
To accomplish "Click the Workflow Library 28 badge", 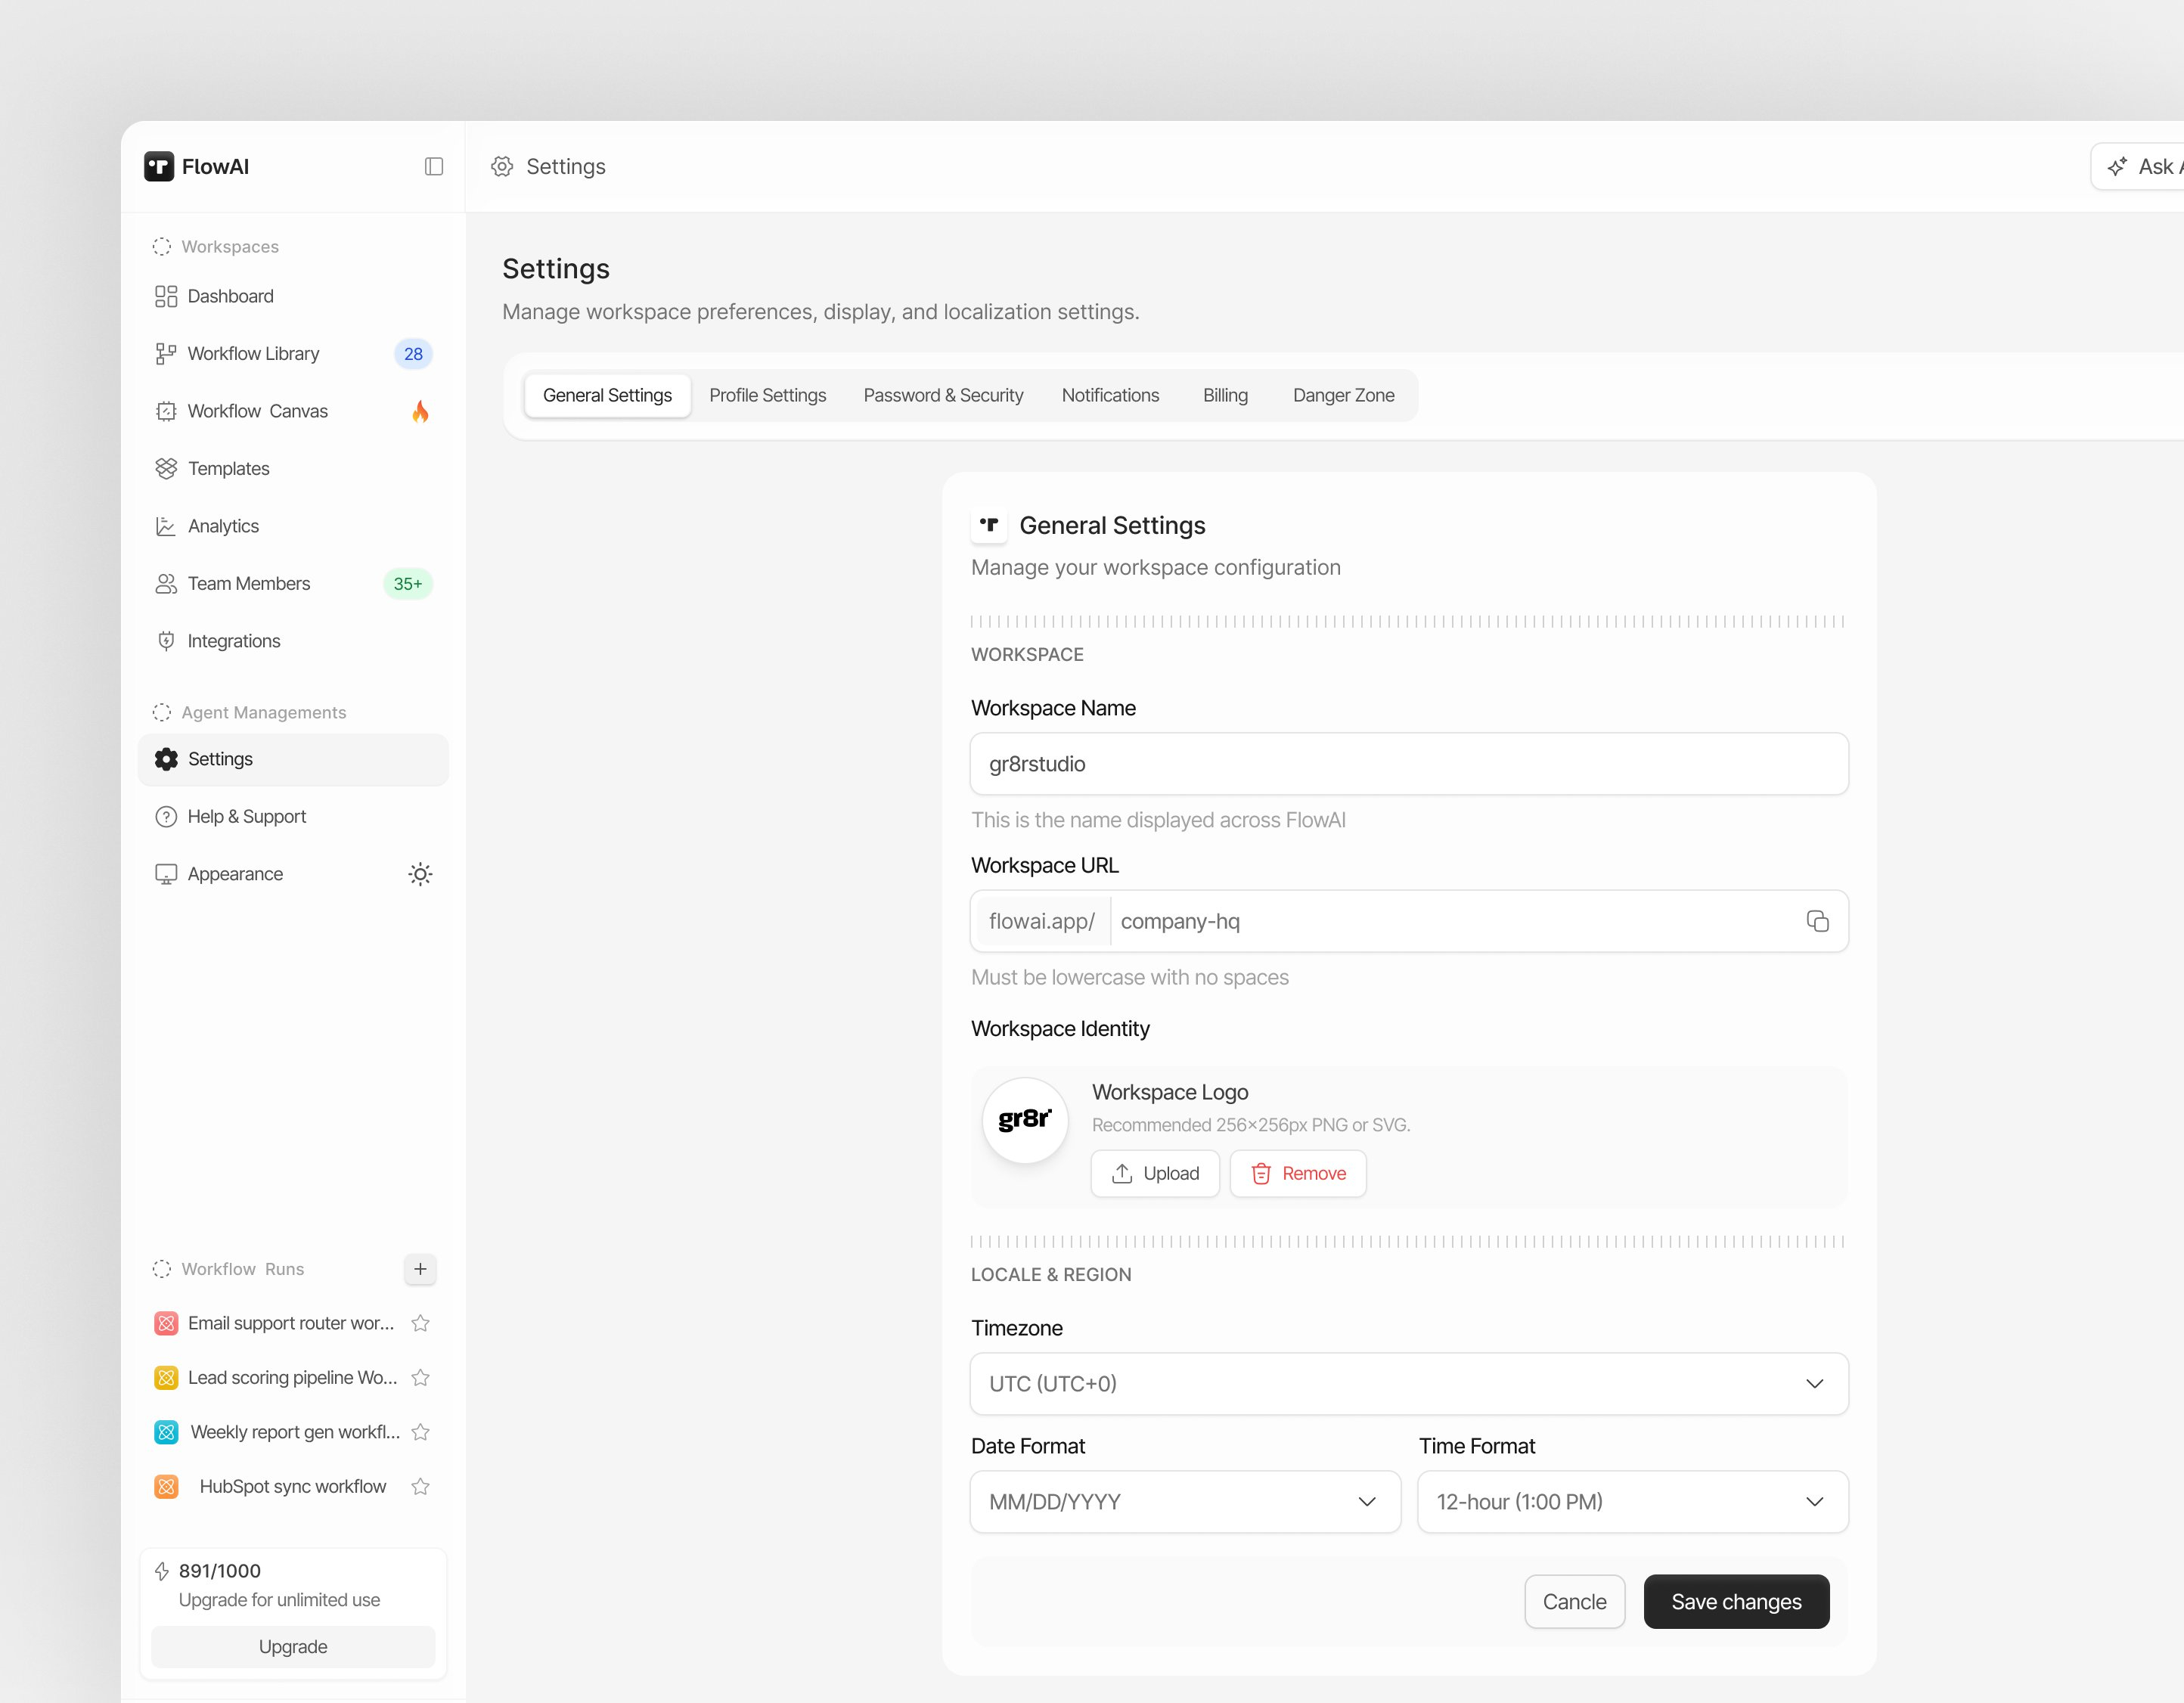I will pos(413,354).
